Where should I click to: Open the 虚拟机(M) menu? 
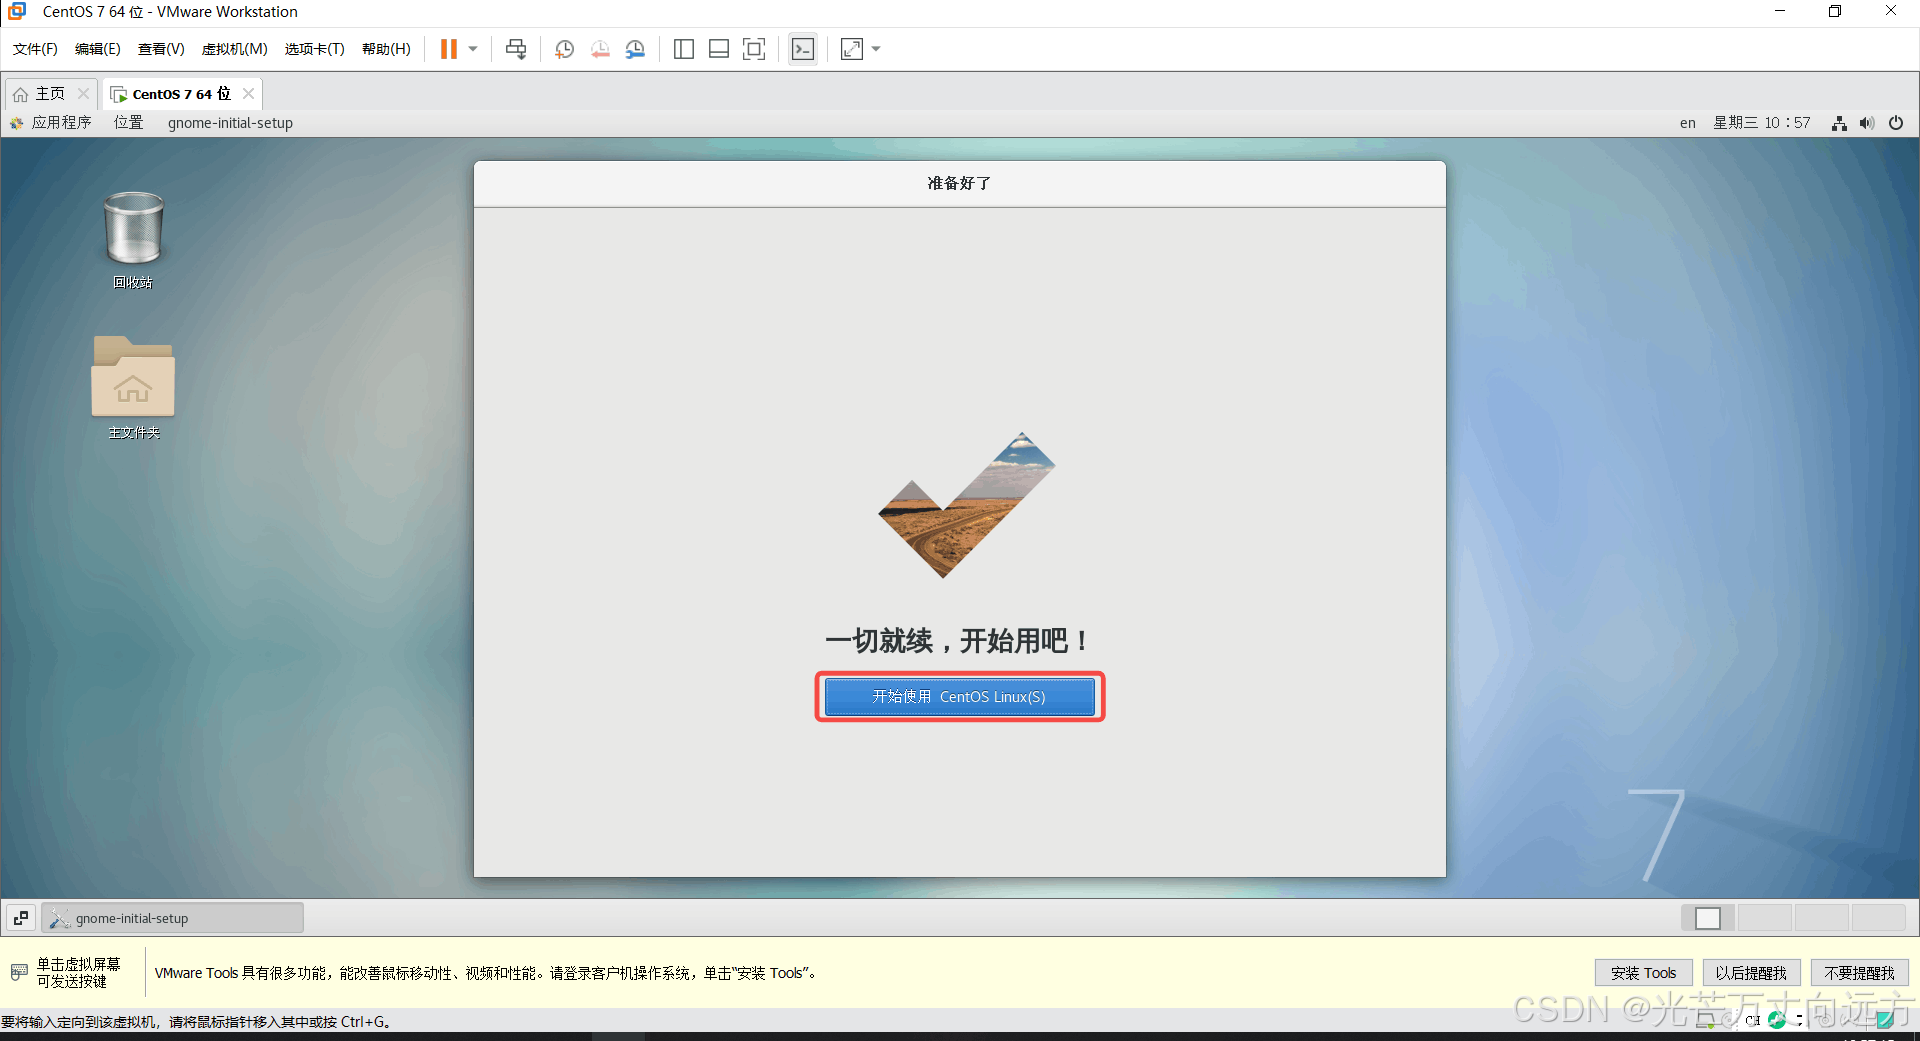235,49
